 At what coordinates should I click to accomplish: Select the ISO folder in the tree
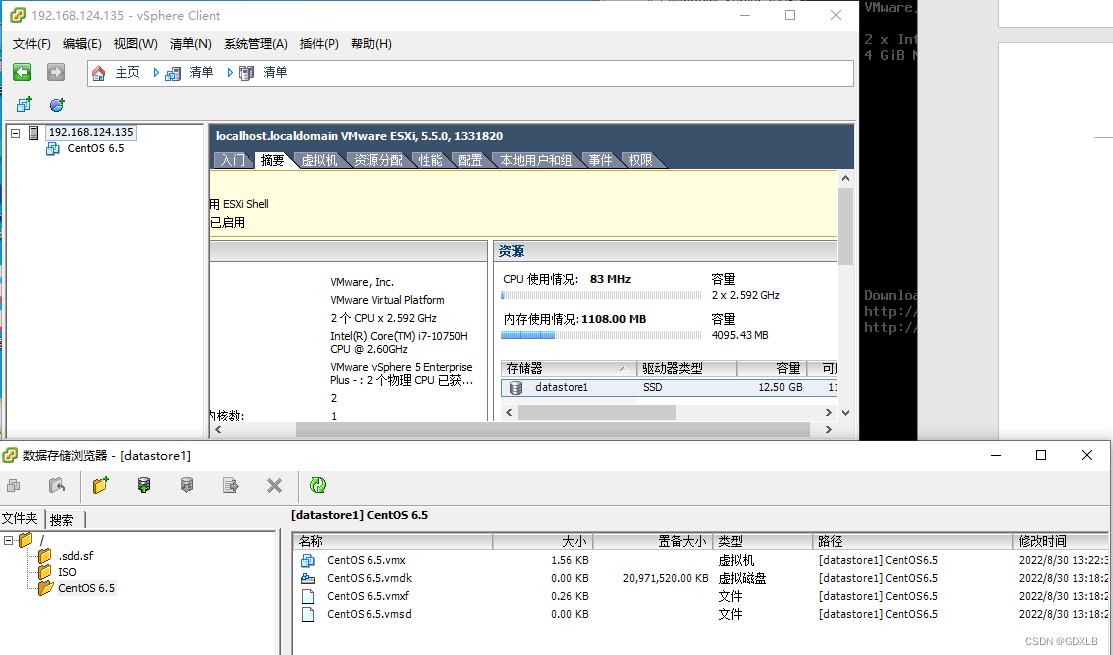(67, 572)
